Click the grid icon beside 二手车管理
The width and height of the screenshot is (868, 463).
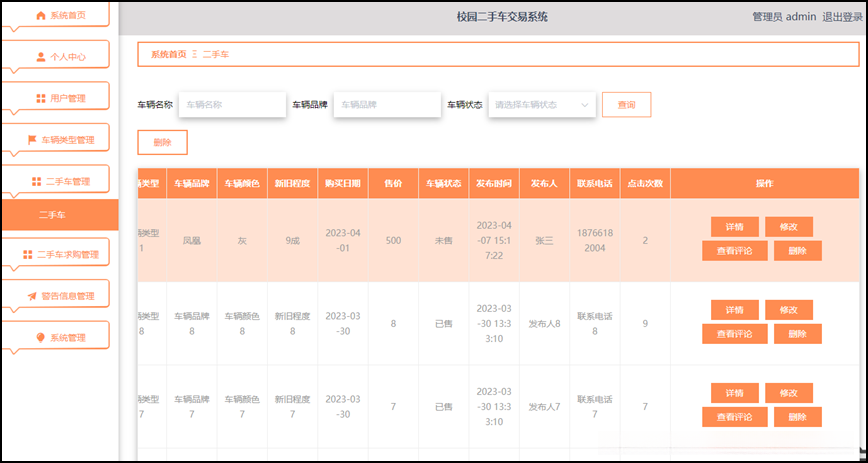click(37, 181)
